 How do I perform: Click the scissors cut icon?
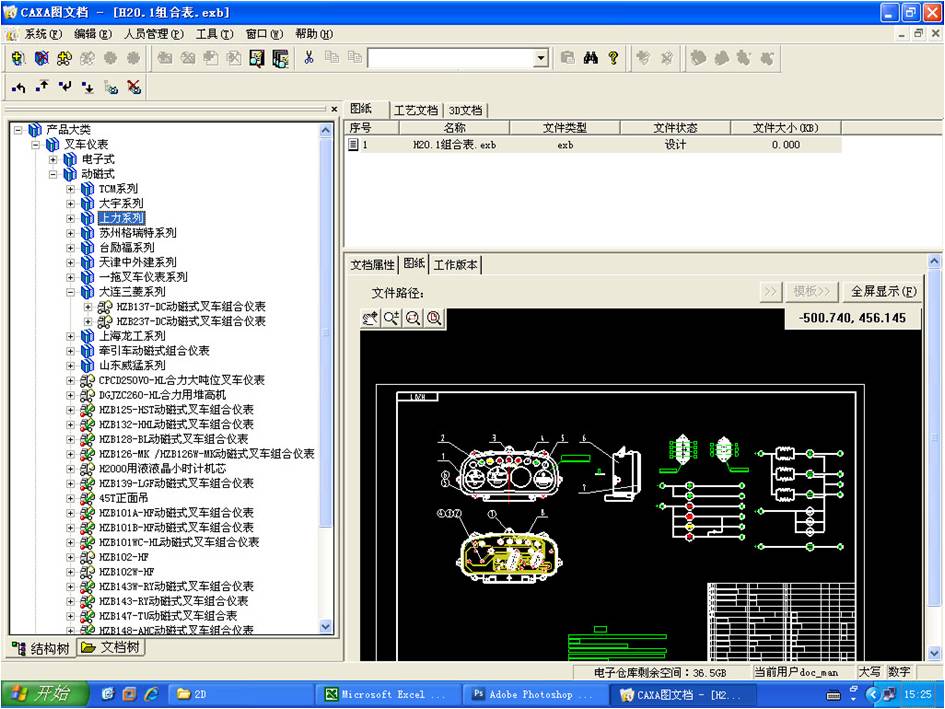(x=309, y=58)
